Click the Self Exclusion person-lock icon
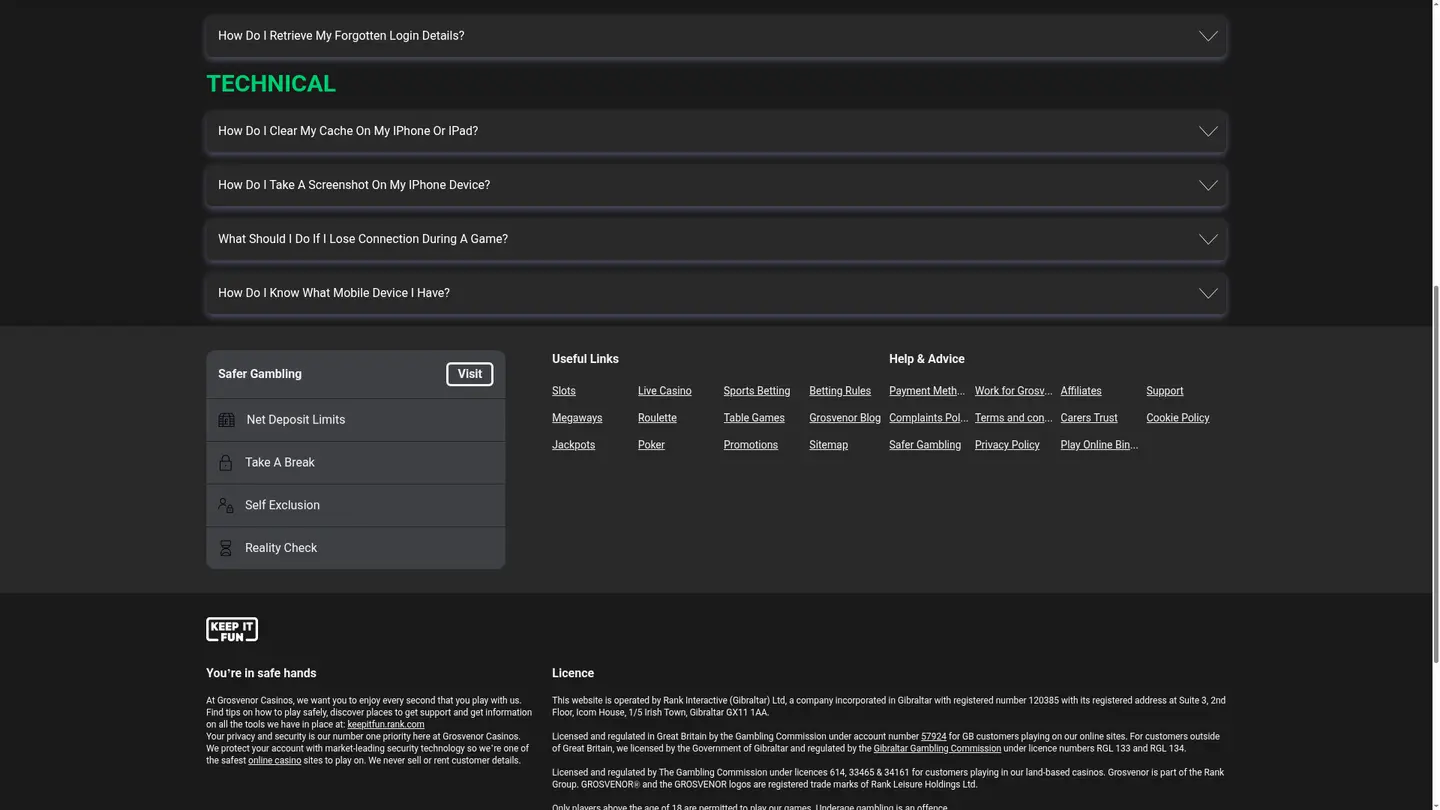This screenshot has width=1440, height=810. click(x=226, y=506)
